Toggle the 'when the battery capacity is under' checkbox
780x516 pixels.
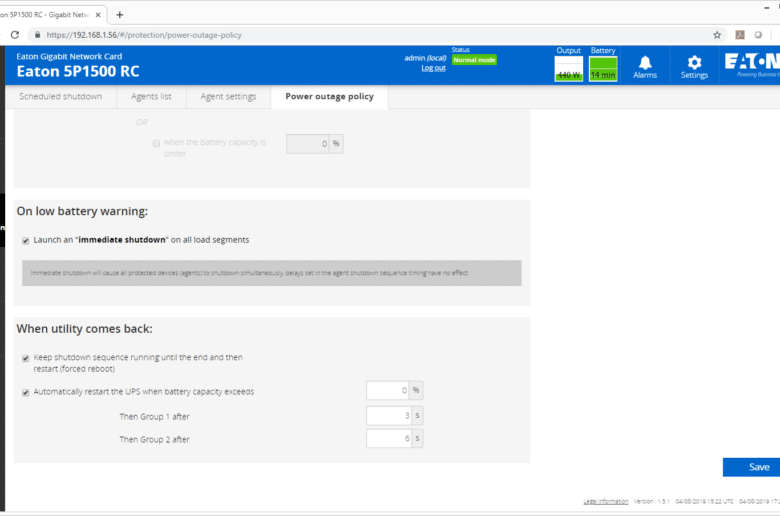point(156,143)
